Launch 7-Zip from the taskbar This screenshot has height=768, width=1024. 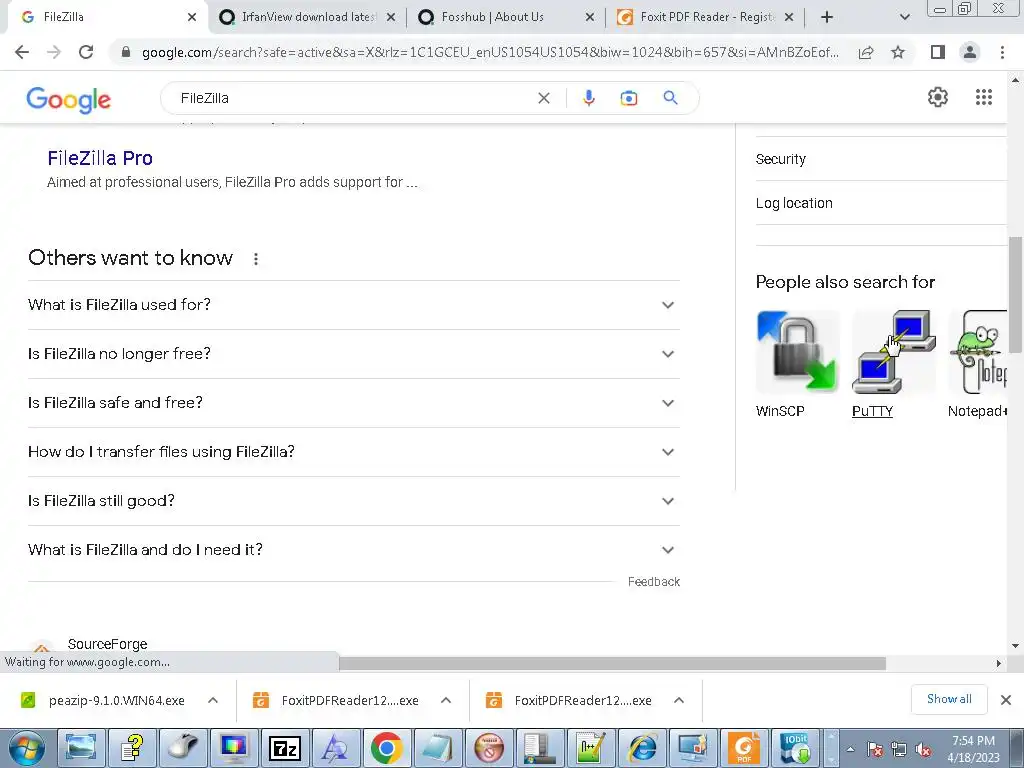[x=285, y=748]
